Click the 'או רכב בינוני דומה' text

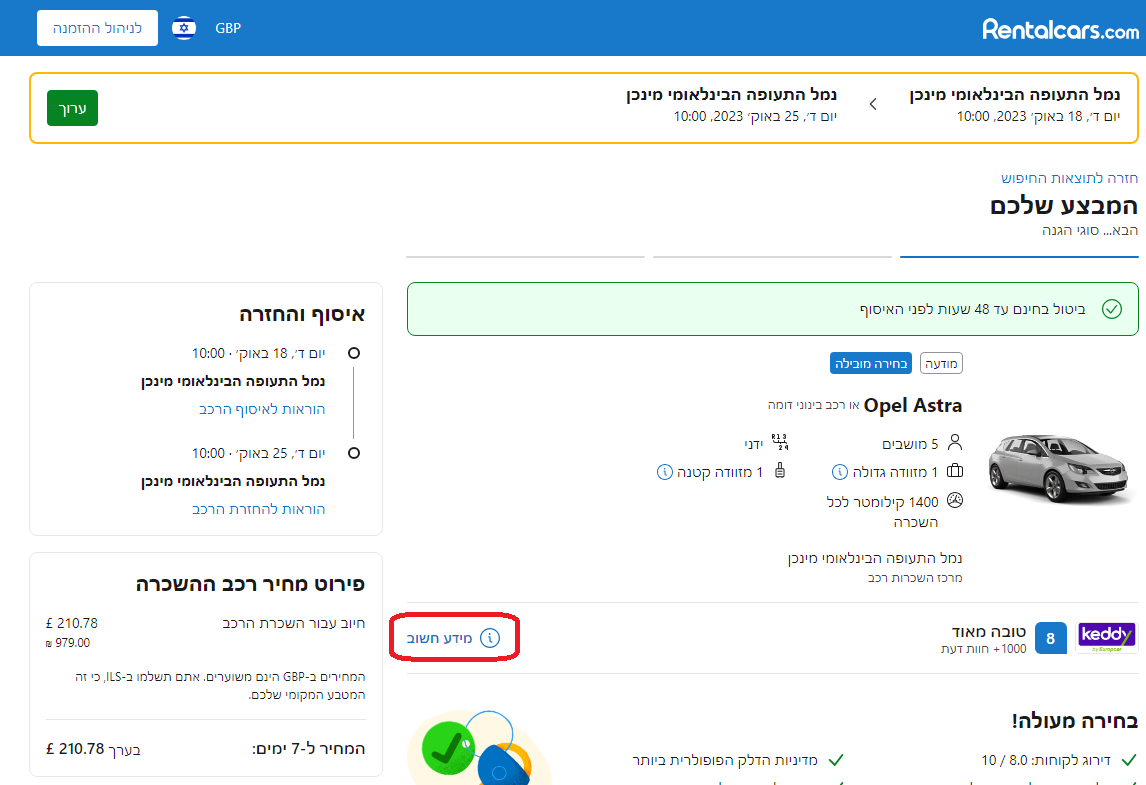click(813, 405)
